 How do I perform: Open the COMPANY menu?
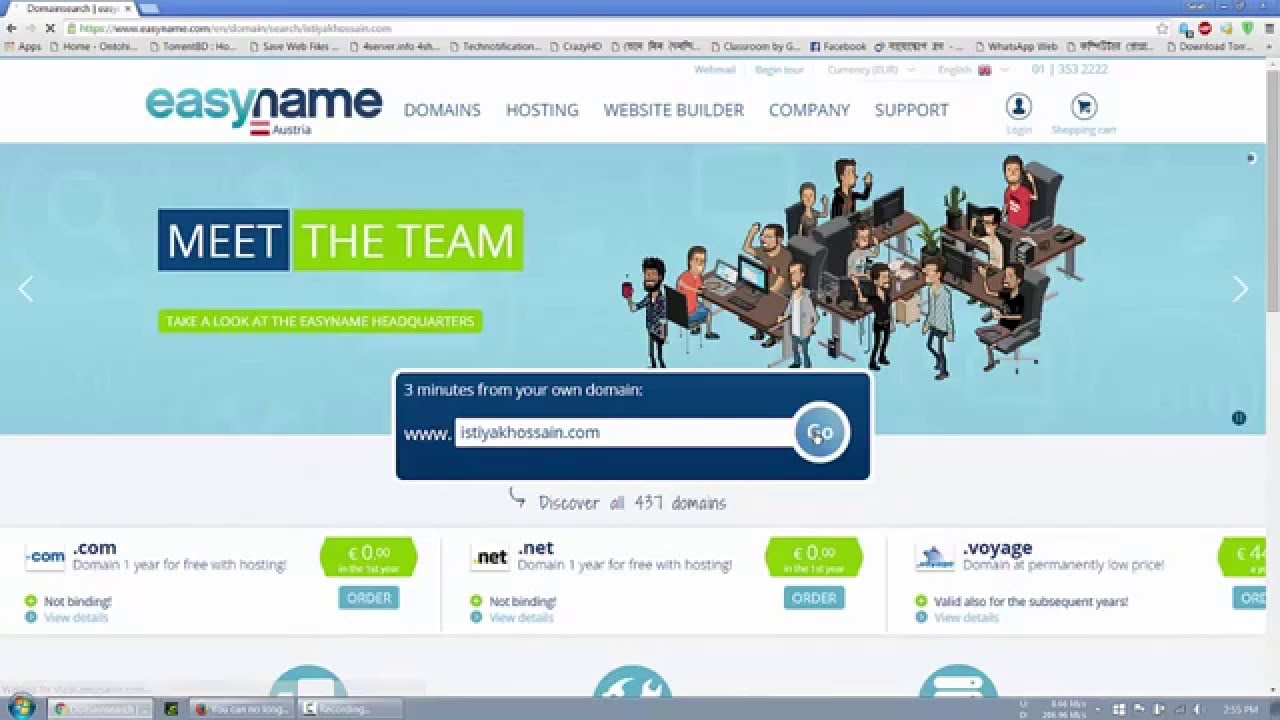tap(809, 110)
